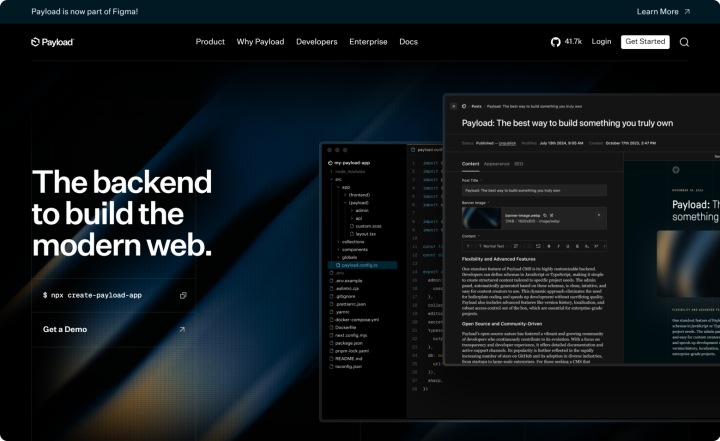Select the Dockerfile in the file tree

[x=343, y=328]
